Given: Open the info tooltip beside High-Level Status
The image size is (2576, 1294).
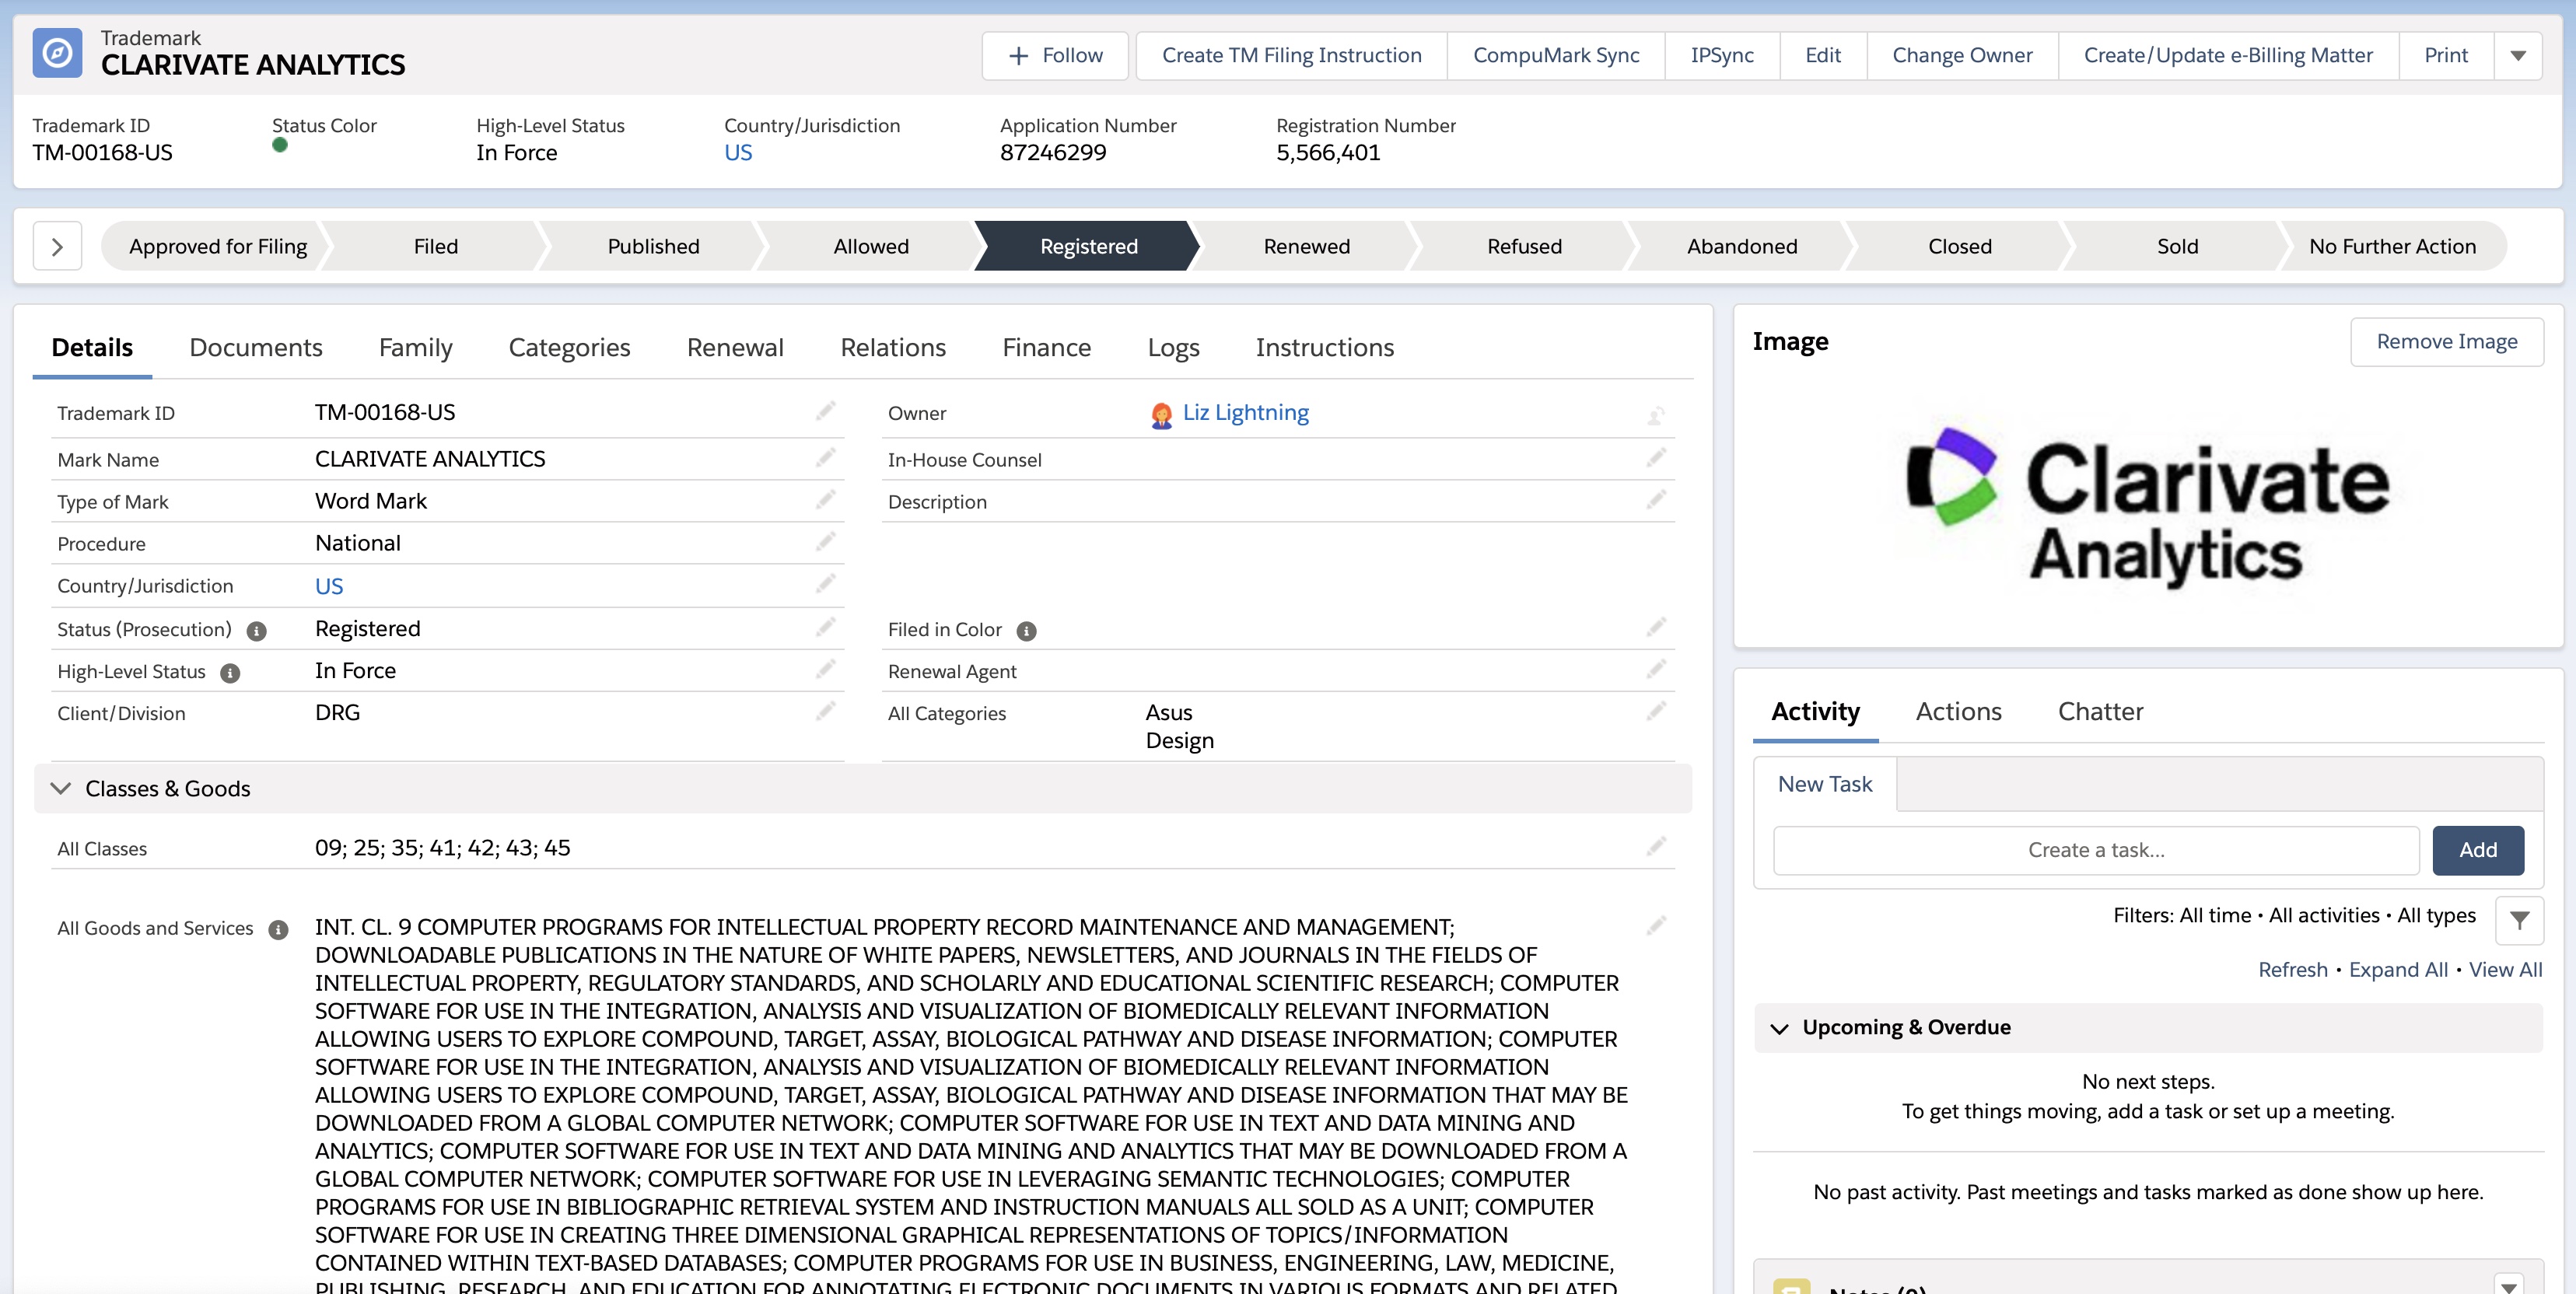Looking at the screenshot, I should [x=230, y=672].
